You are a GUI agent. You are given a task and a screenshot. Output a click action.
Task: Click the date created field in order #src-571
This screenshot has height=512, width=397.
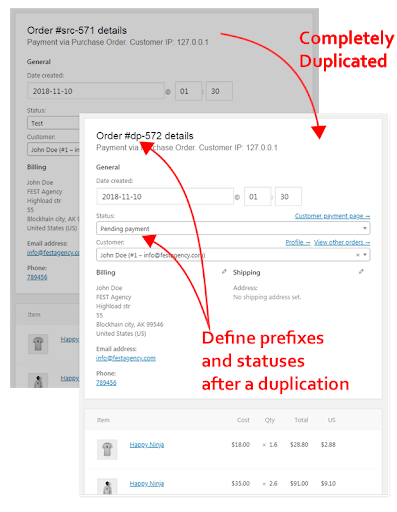coord(96,91)
